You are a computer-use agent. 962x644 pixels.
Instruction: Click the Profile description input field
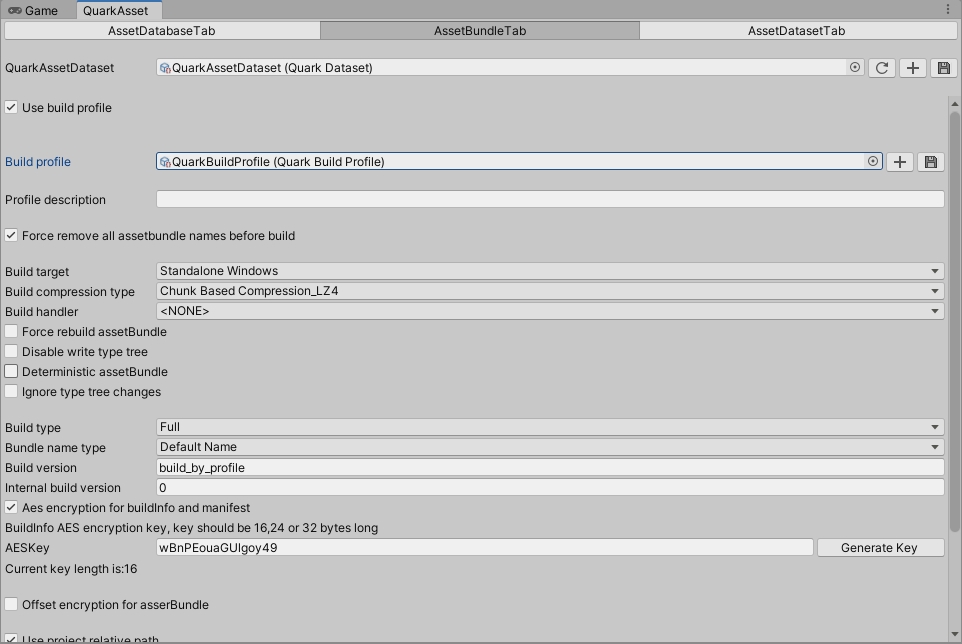(x=550, y=199)
